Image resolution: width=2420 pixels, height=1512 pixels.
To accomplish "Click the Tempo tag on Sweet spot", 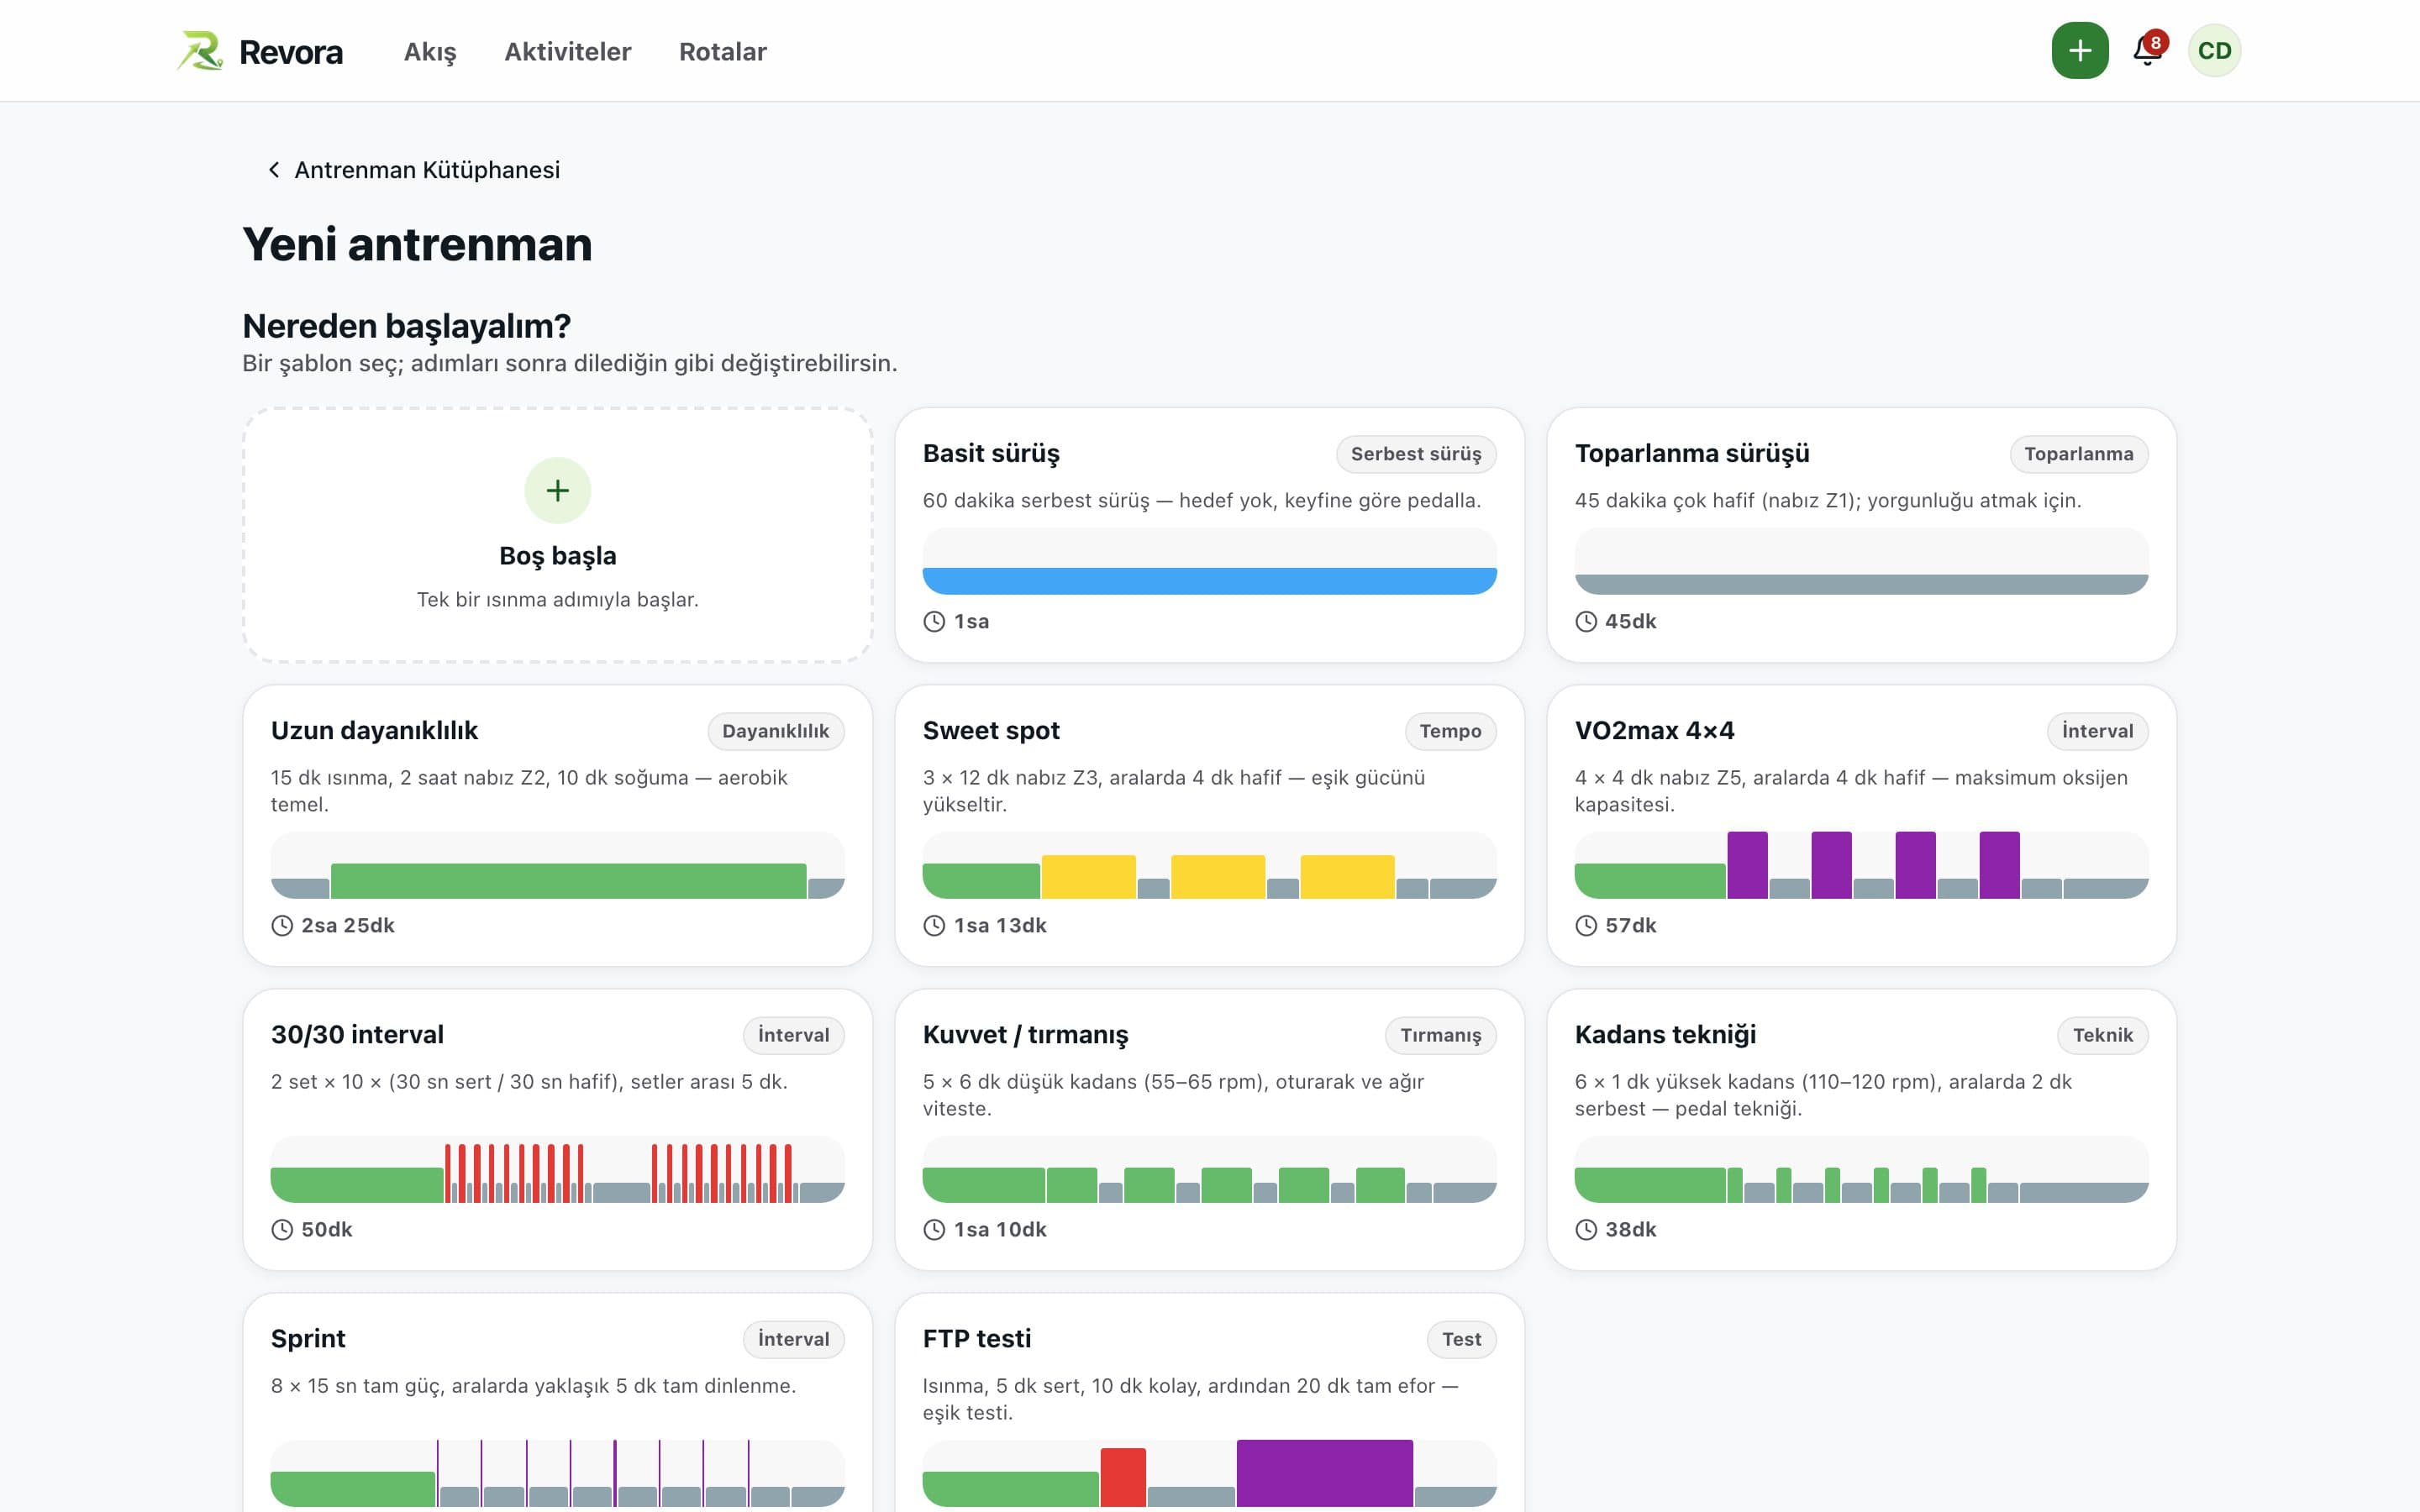I will (1450, 731).
